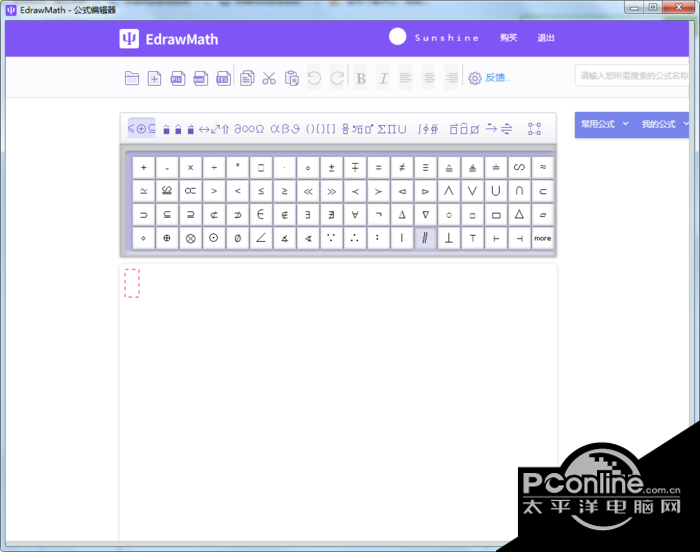Insert the circled times ⊗ symbol
The image size is (700, 552).
point(191,238)
